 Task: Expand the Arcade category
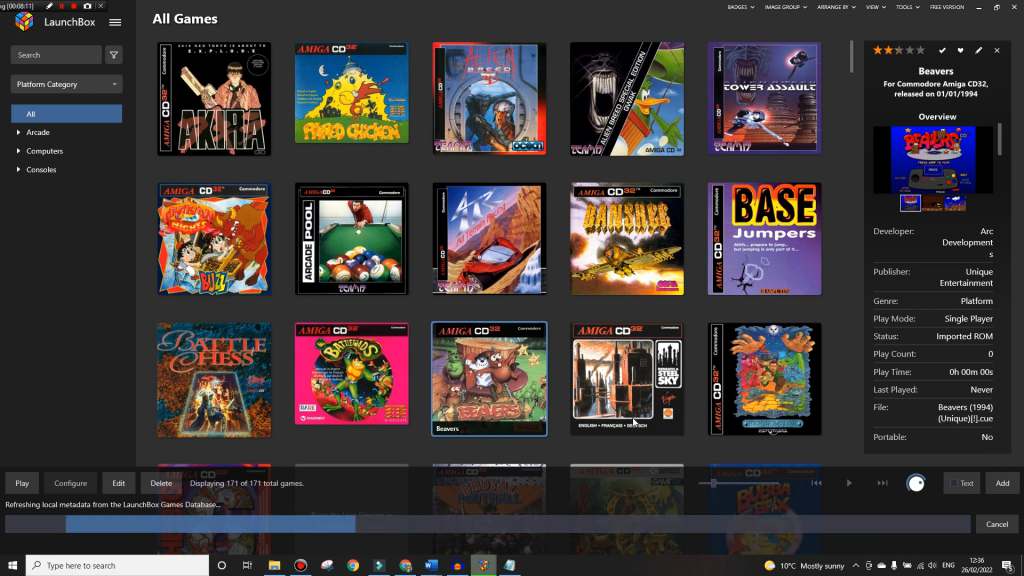[x=18, y=133]
